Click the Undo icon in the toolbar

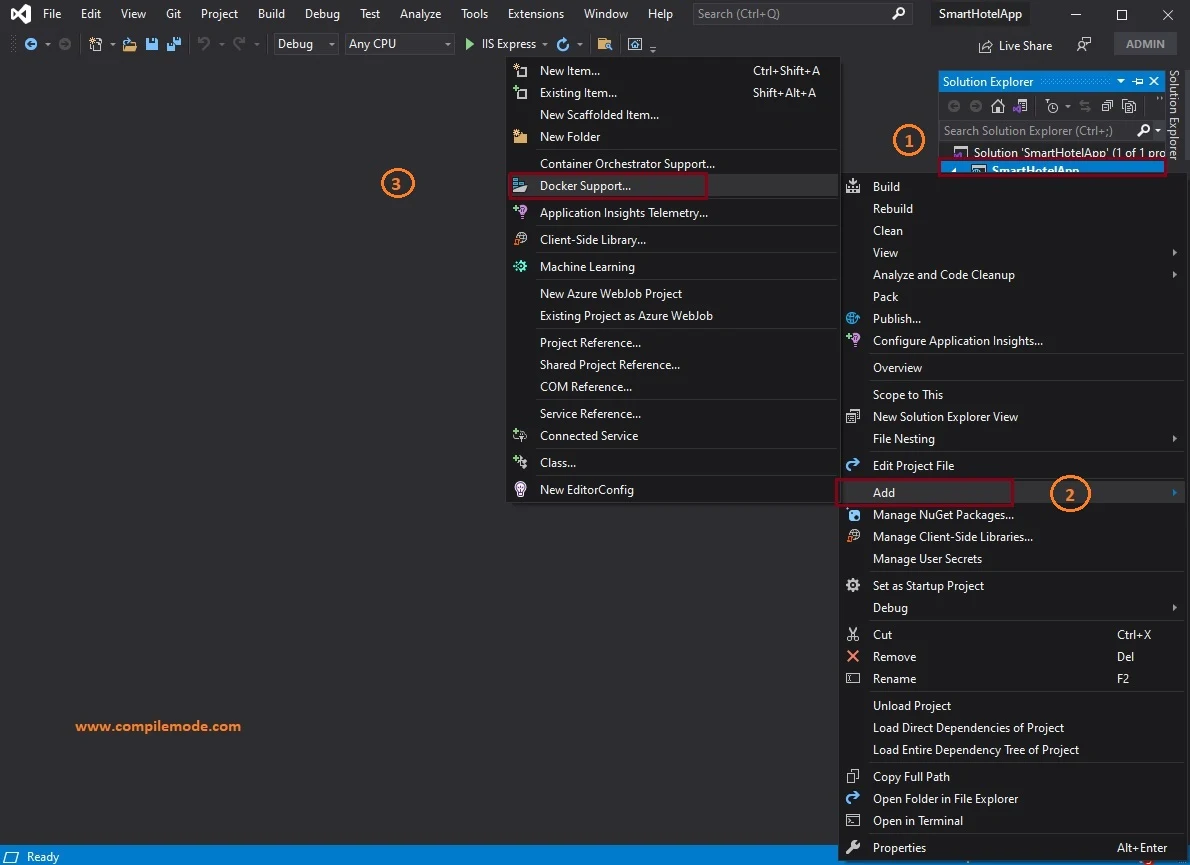click(205, 44)
